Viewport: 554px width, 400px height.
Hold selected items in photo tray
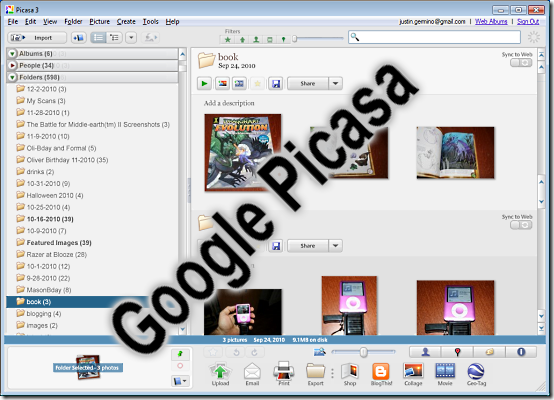[x=180, y=354]
